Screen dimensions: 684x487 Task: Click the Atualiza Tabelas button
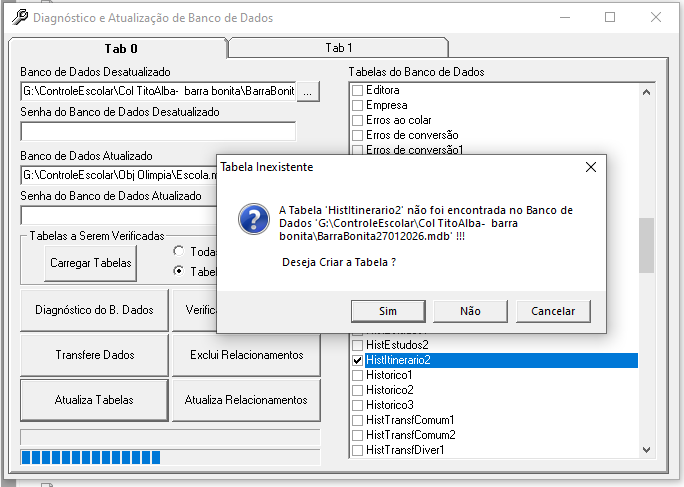(94, 400)
